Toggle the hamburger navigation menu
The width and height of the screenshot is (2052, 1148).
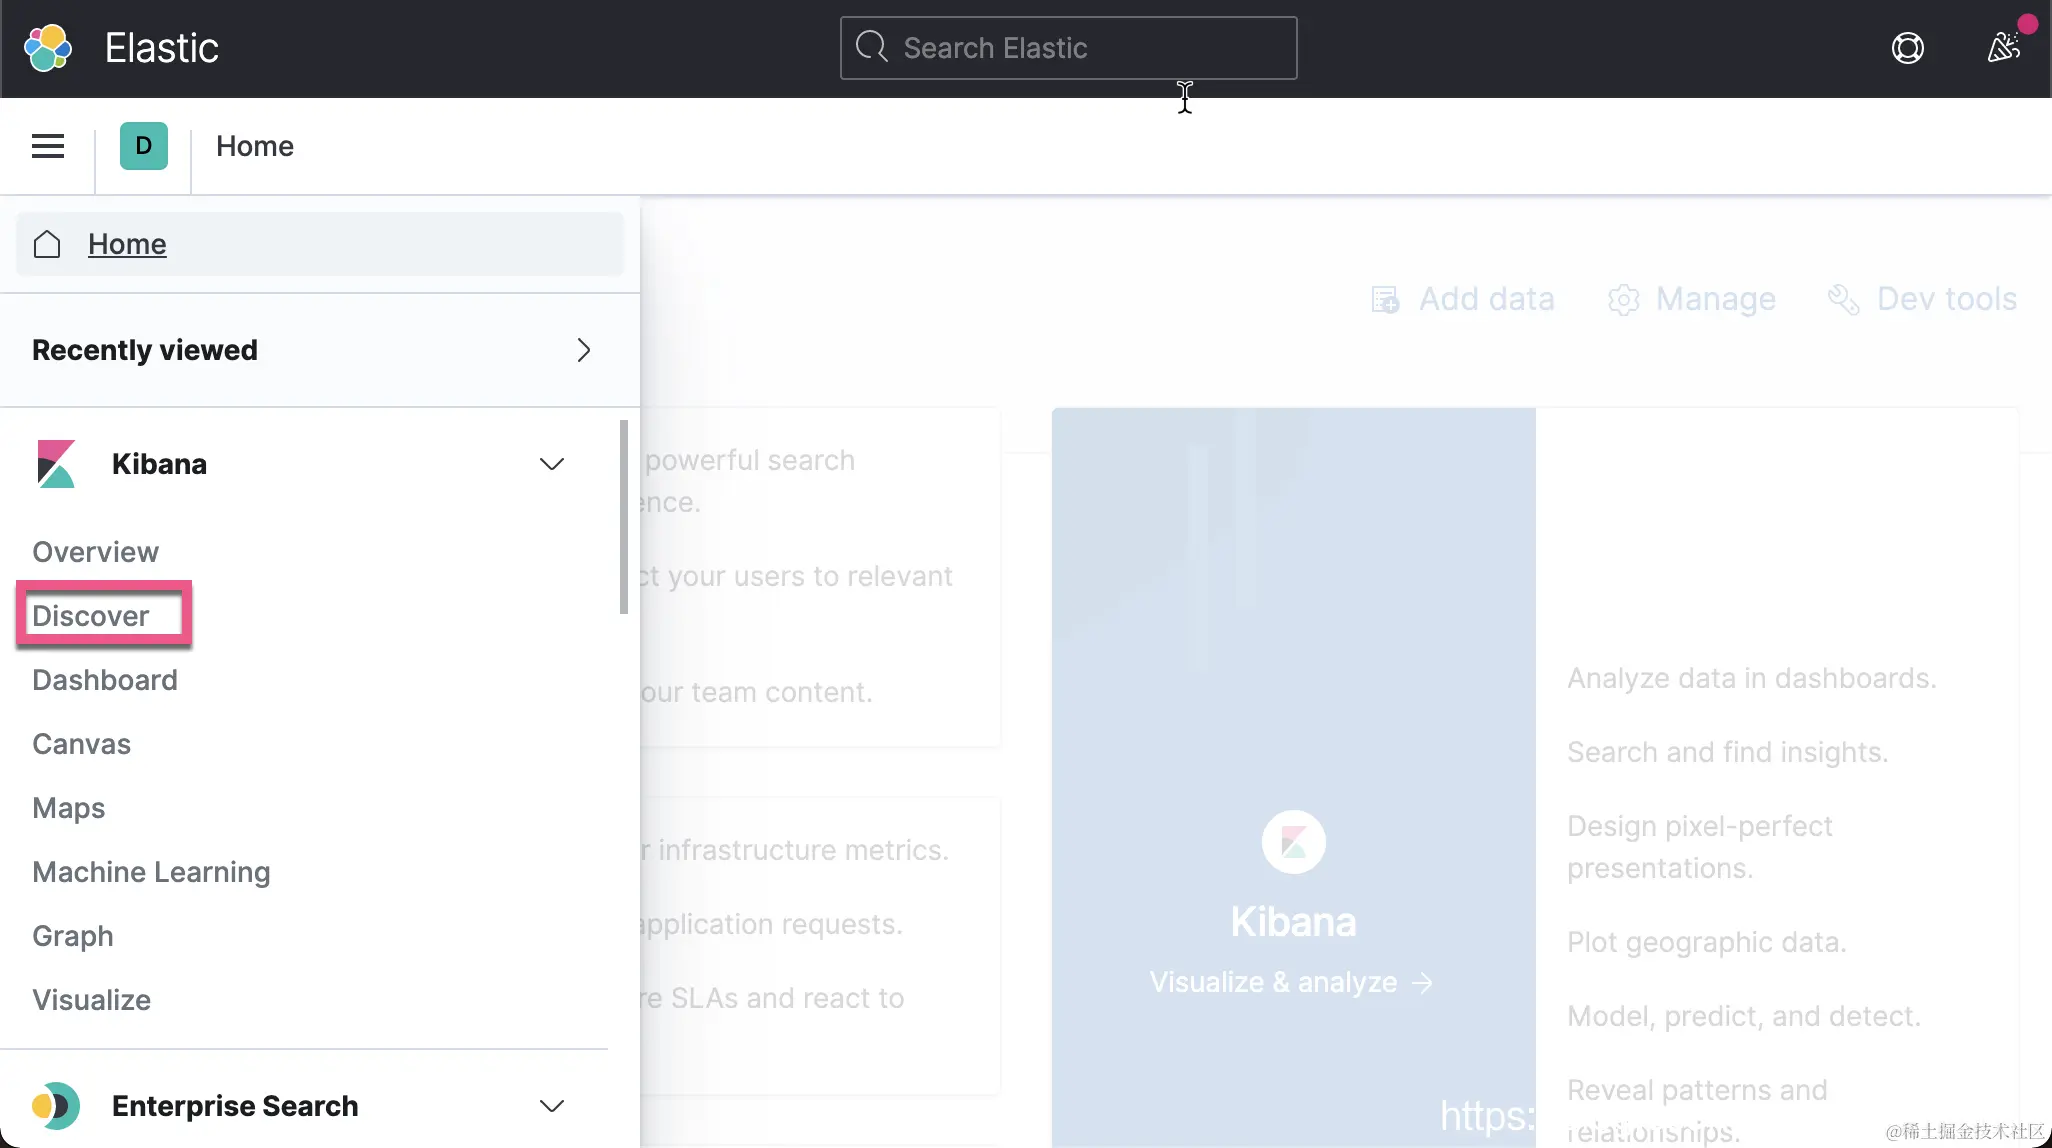coord(48,146)
